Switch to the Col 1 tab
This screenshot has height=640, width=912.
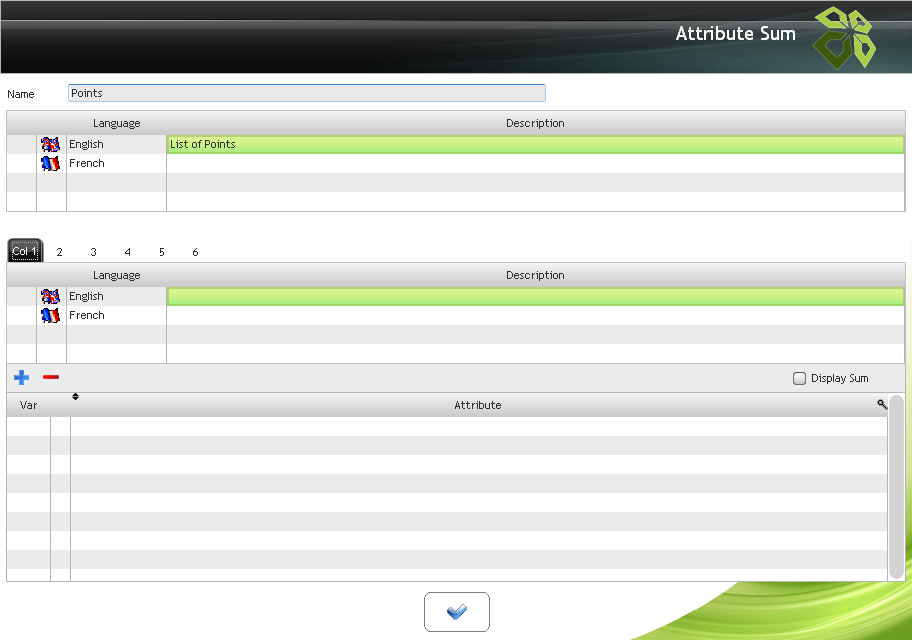[25, 252]
